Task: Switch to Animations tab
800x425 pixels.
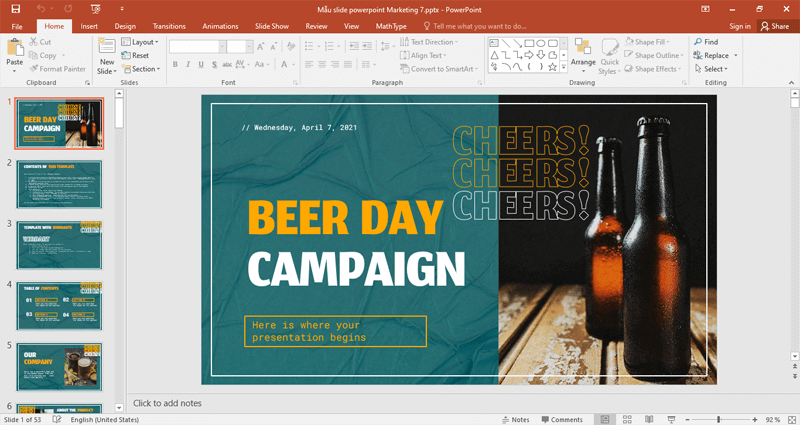Action: point(220,26)
